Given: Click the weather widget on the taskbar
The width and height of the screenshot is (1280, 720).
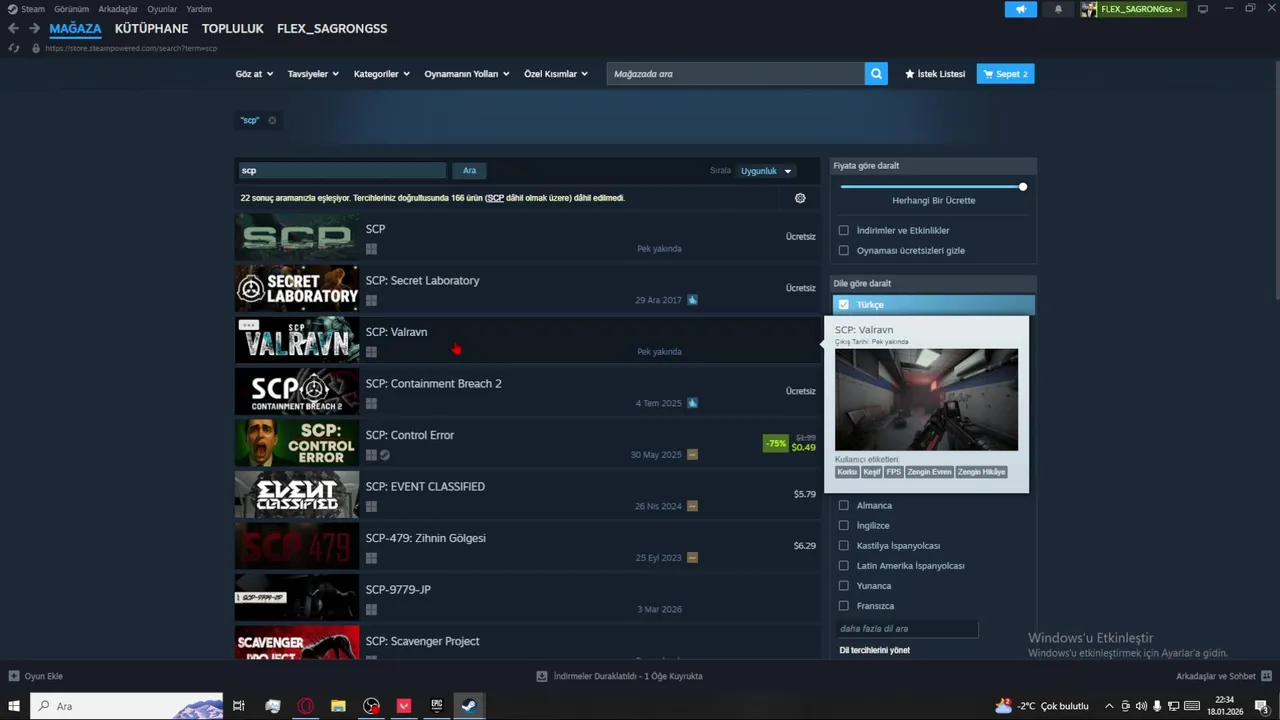Looking at the screenshot, I should click(x=1041, y=706).
